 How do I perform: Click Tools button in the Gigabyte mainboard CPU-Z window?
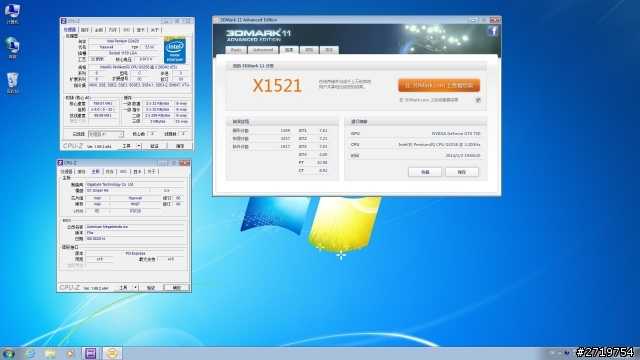[123, 288]
